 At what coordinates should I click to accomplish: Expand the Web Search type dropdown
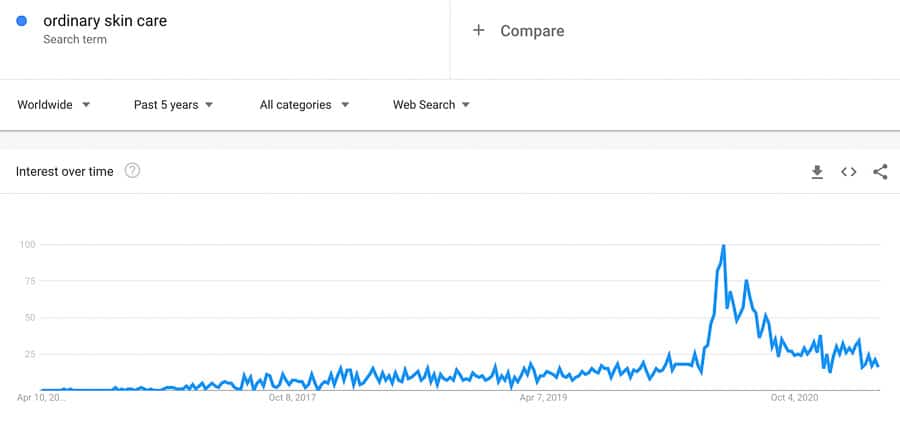[x=431, y=105]
